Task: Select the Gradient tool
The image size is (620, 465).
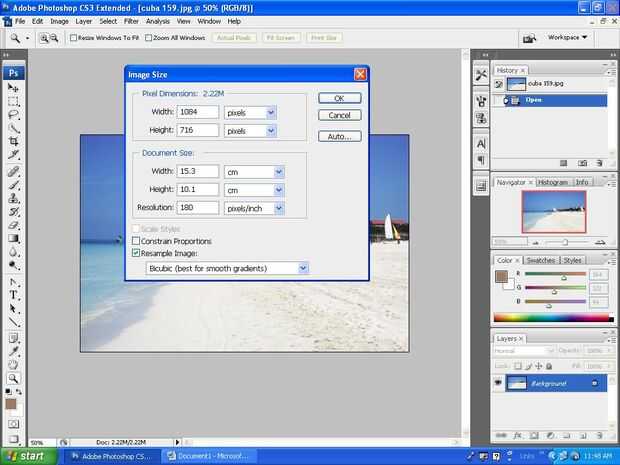Action: tap(13, 238)
